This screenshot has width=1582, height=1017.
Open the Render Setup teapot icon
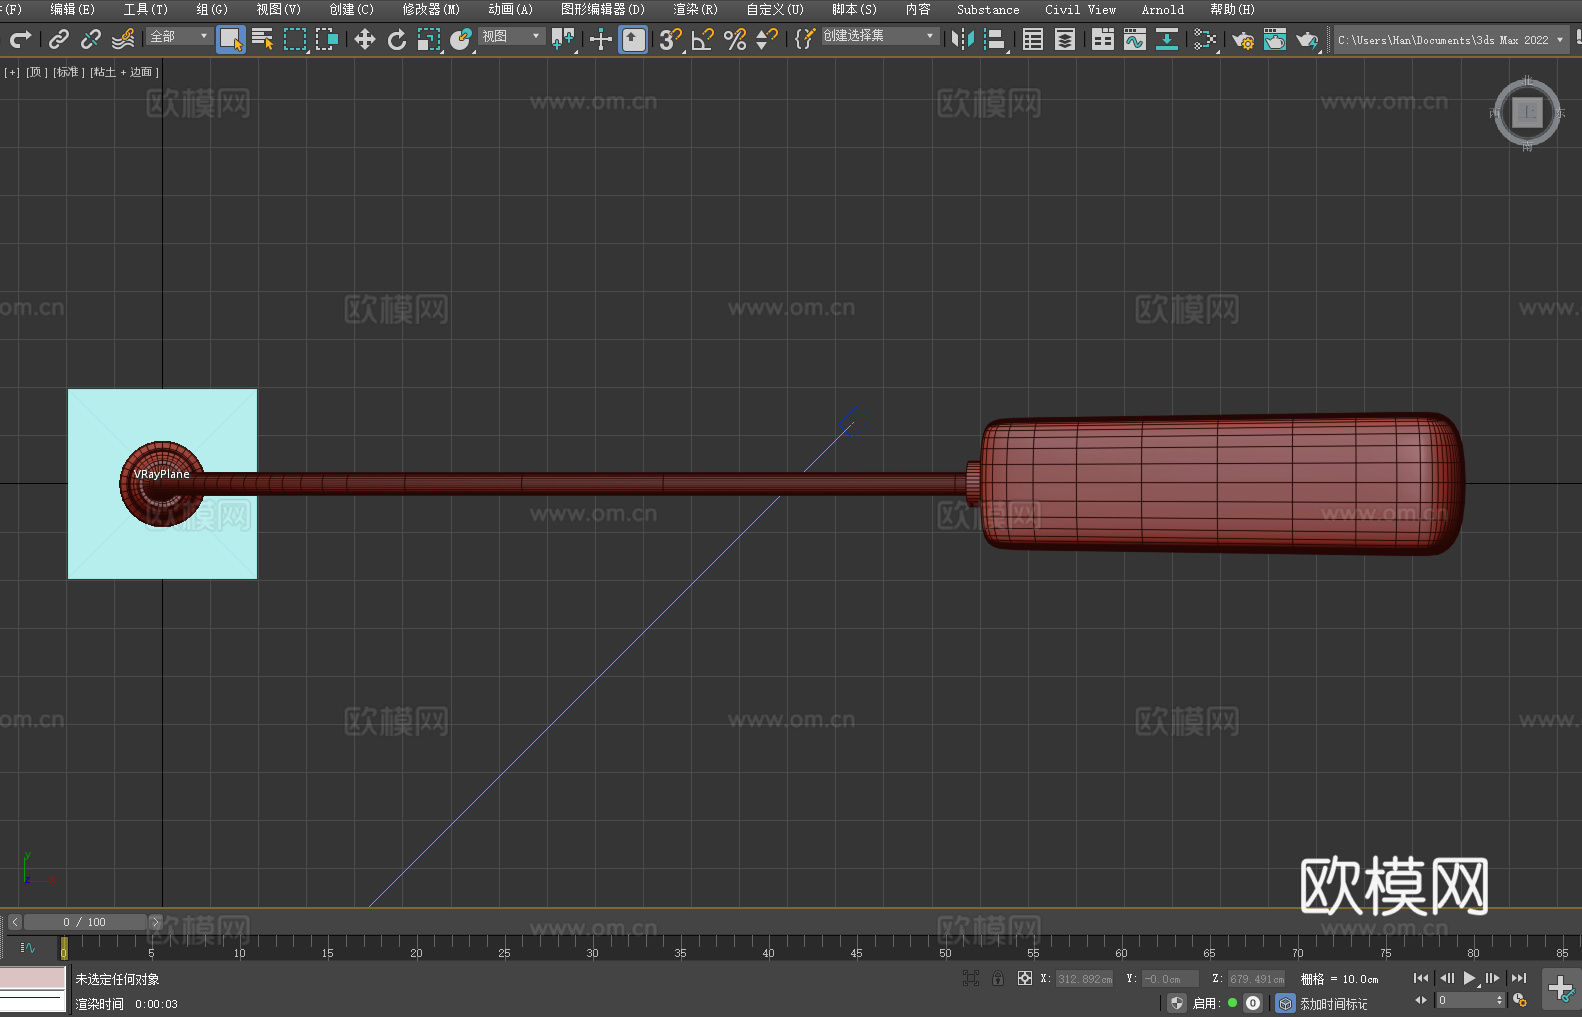[x=1242, y=39]
